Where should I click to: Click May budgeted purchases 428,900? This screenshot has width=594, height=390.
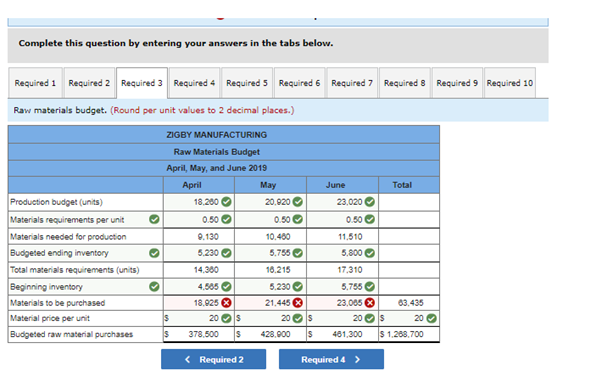coord(275,334)
